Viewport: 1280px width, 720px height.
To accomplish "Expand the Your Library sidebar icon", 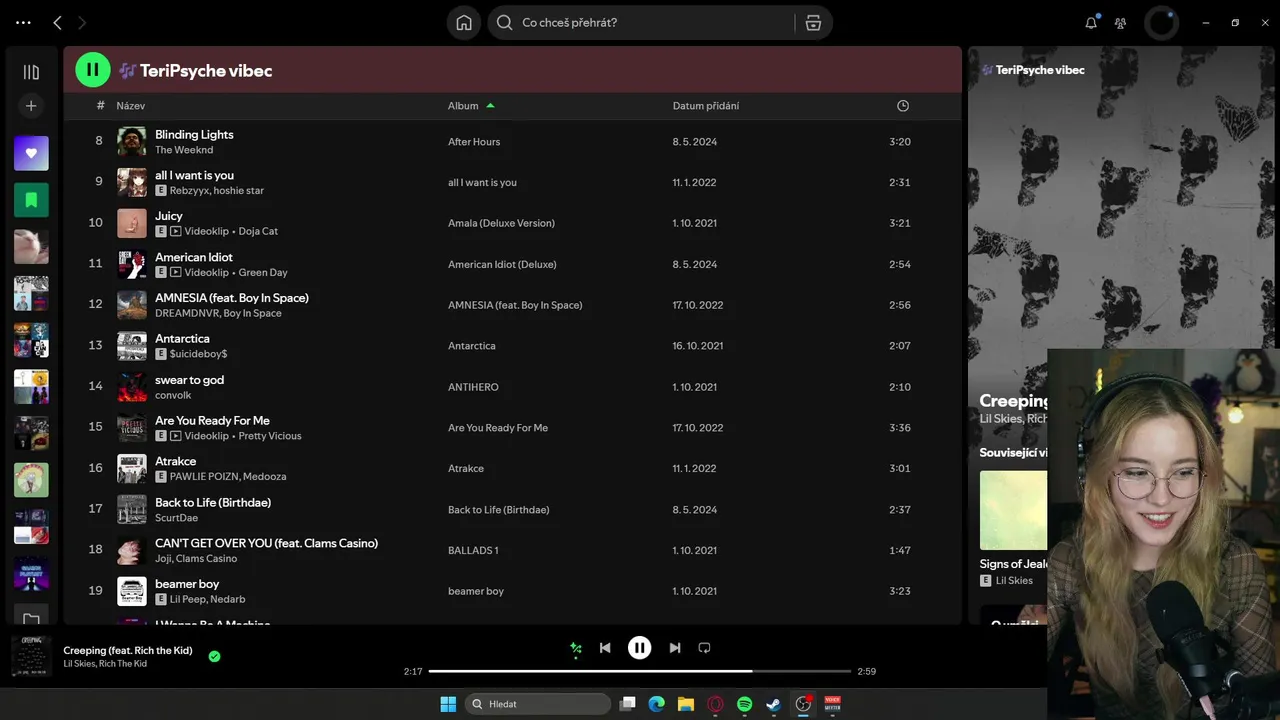I will coord(31,72).
